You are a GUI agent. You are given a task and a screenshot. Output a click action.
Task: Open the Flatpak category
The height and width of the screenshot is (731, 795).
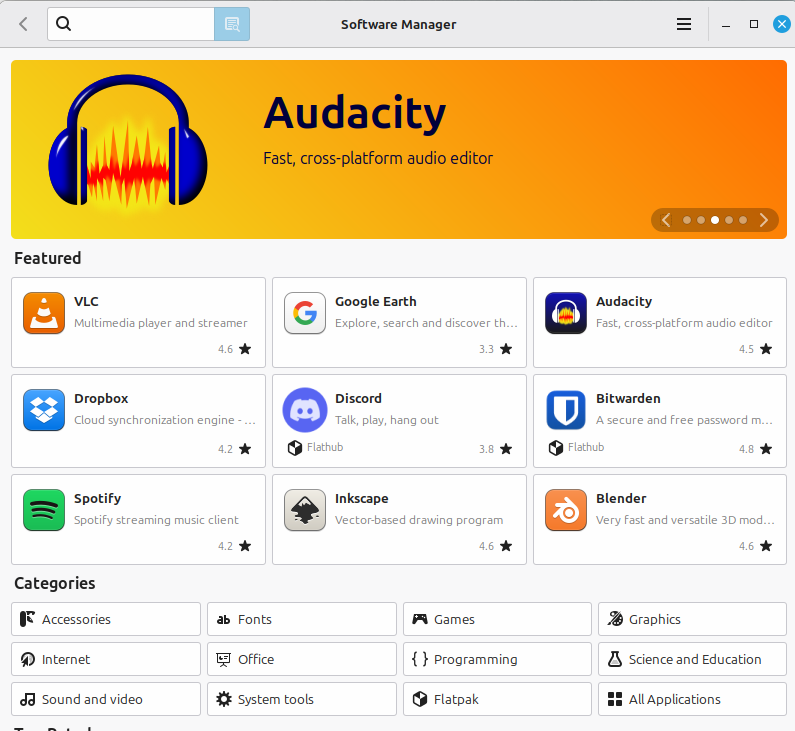(497, 699)
